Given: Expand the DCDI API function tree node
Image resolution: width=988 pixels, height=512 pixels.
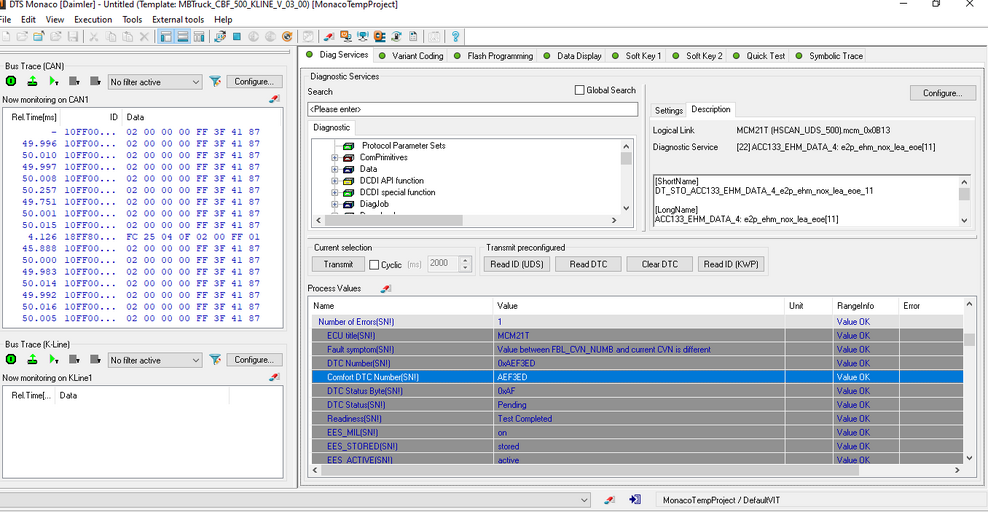Looking at the screenshot, I should pos(335,181).
